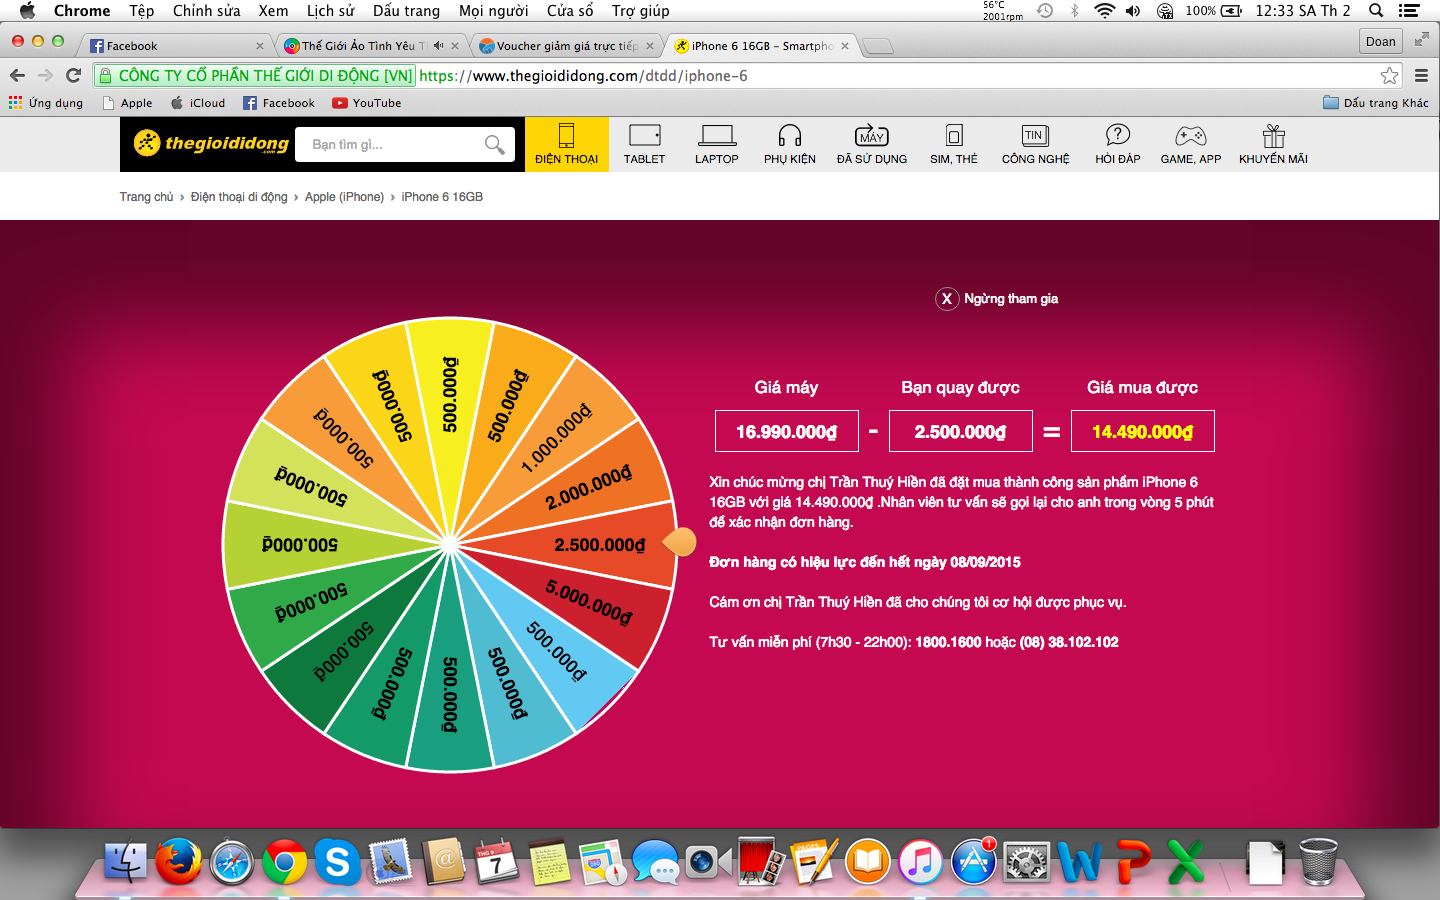Image resolution: width=1440 pixels, height=900 pixels.
Task: Go back to the previous page
Action: [17, 76]
